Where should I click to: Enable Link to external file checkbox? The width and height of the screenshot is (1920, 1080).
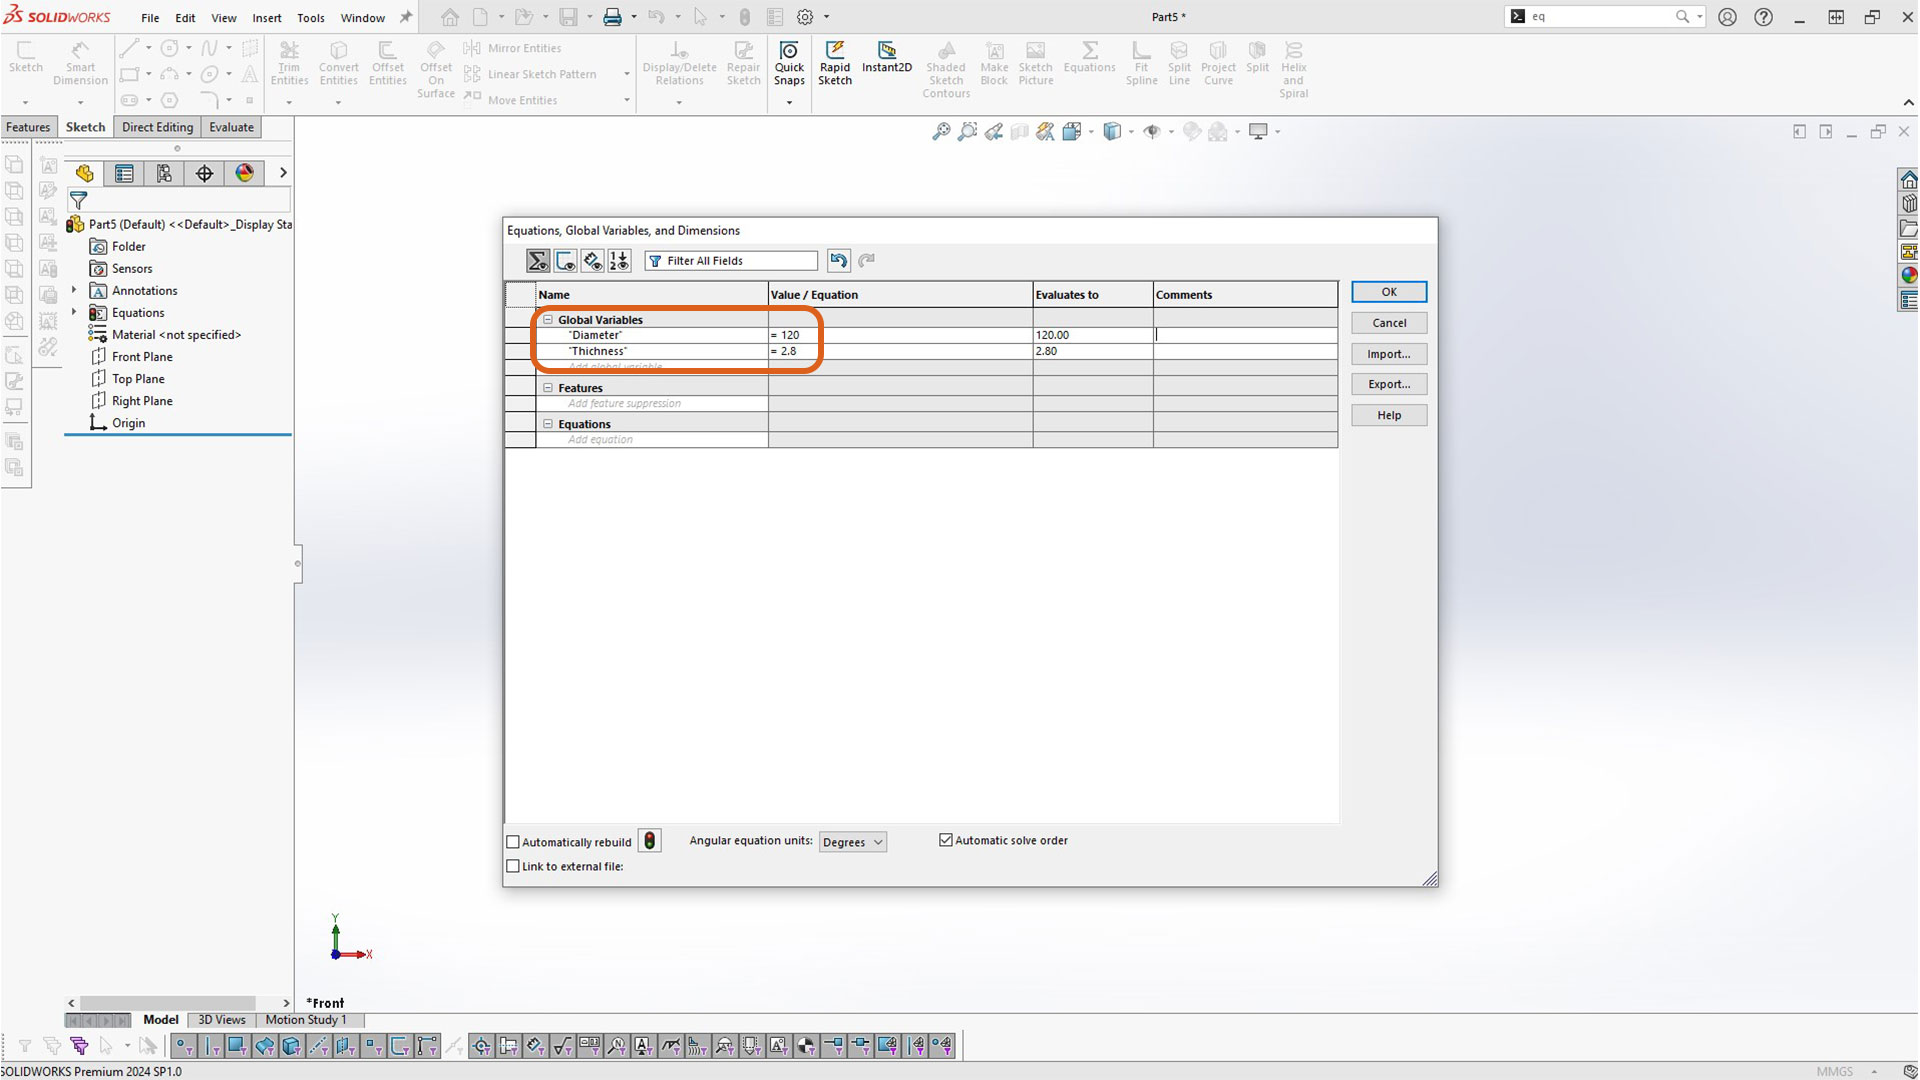click(513, 866)
